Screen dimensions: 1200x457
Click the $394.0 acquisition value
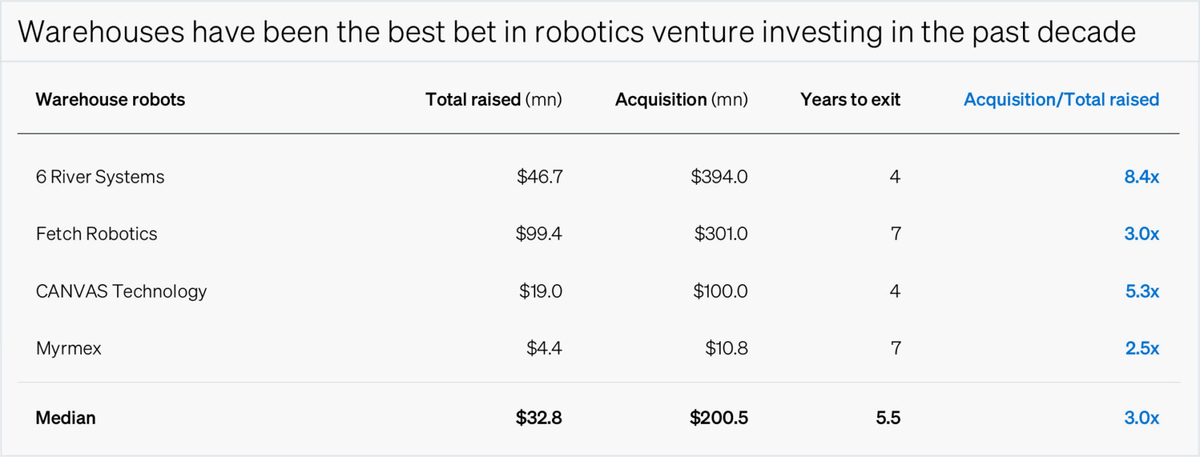[720, 177]
